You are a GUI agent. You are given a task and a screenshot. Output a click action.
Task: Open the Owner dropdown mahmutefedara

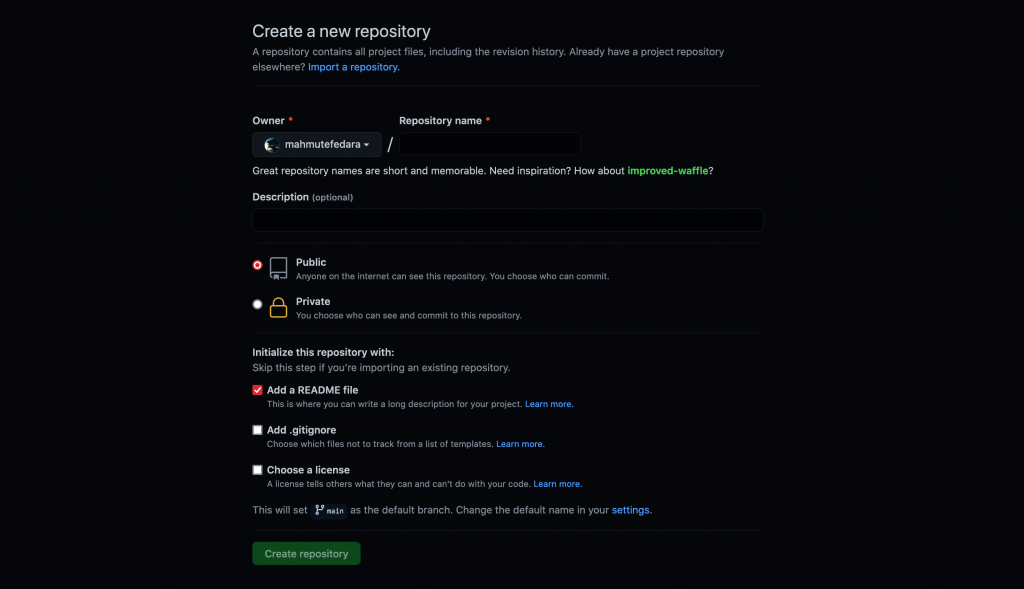click(x=317, y=144)
